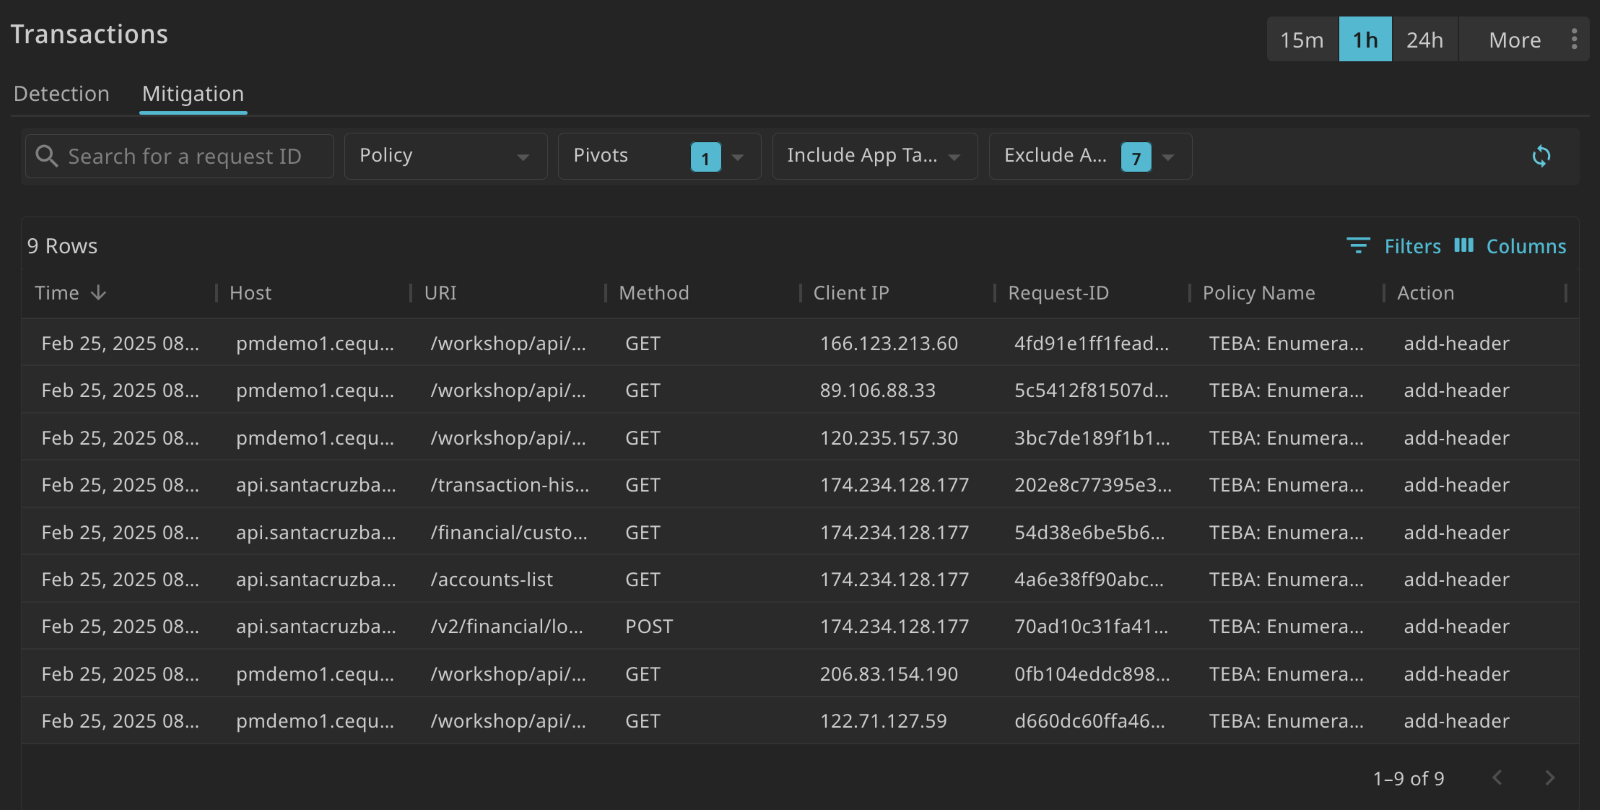This screenshot has width=1600, height=810.
Task: Sort by the Action column header
Action: point(1426,293)
